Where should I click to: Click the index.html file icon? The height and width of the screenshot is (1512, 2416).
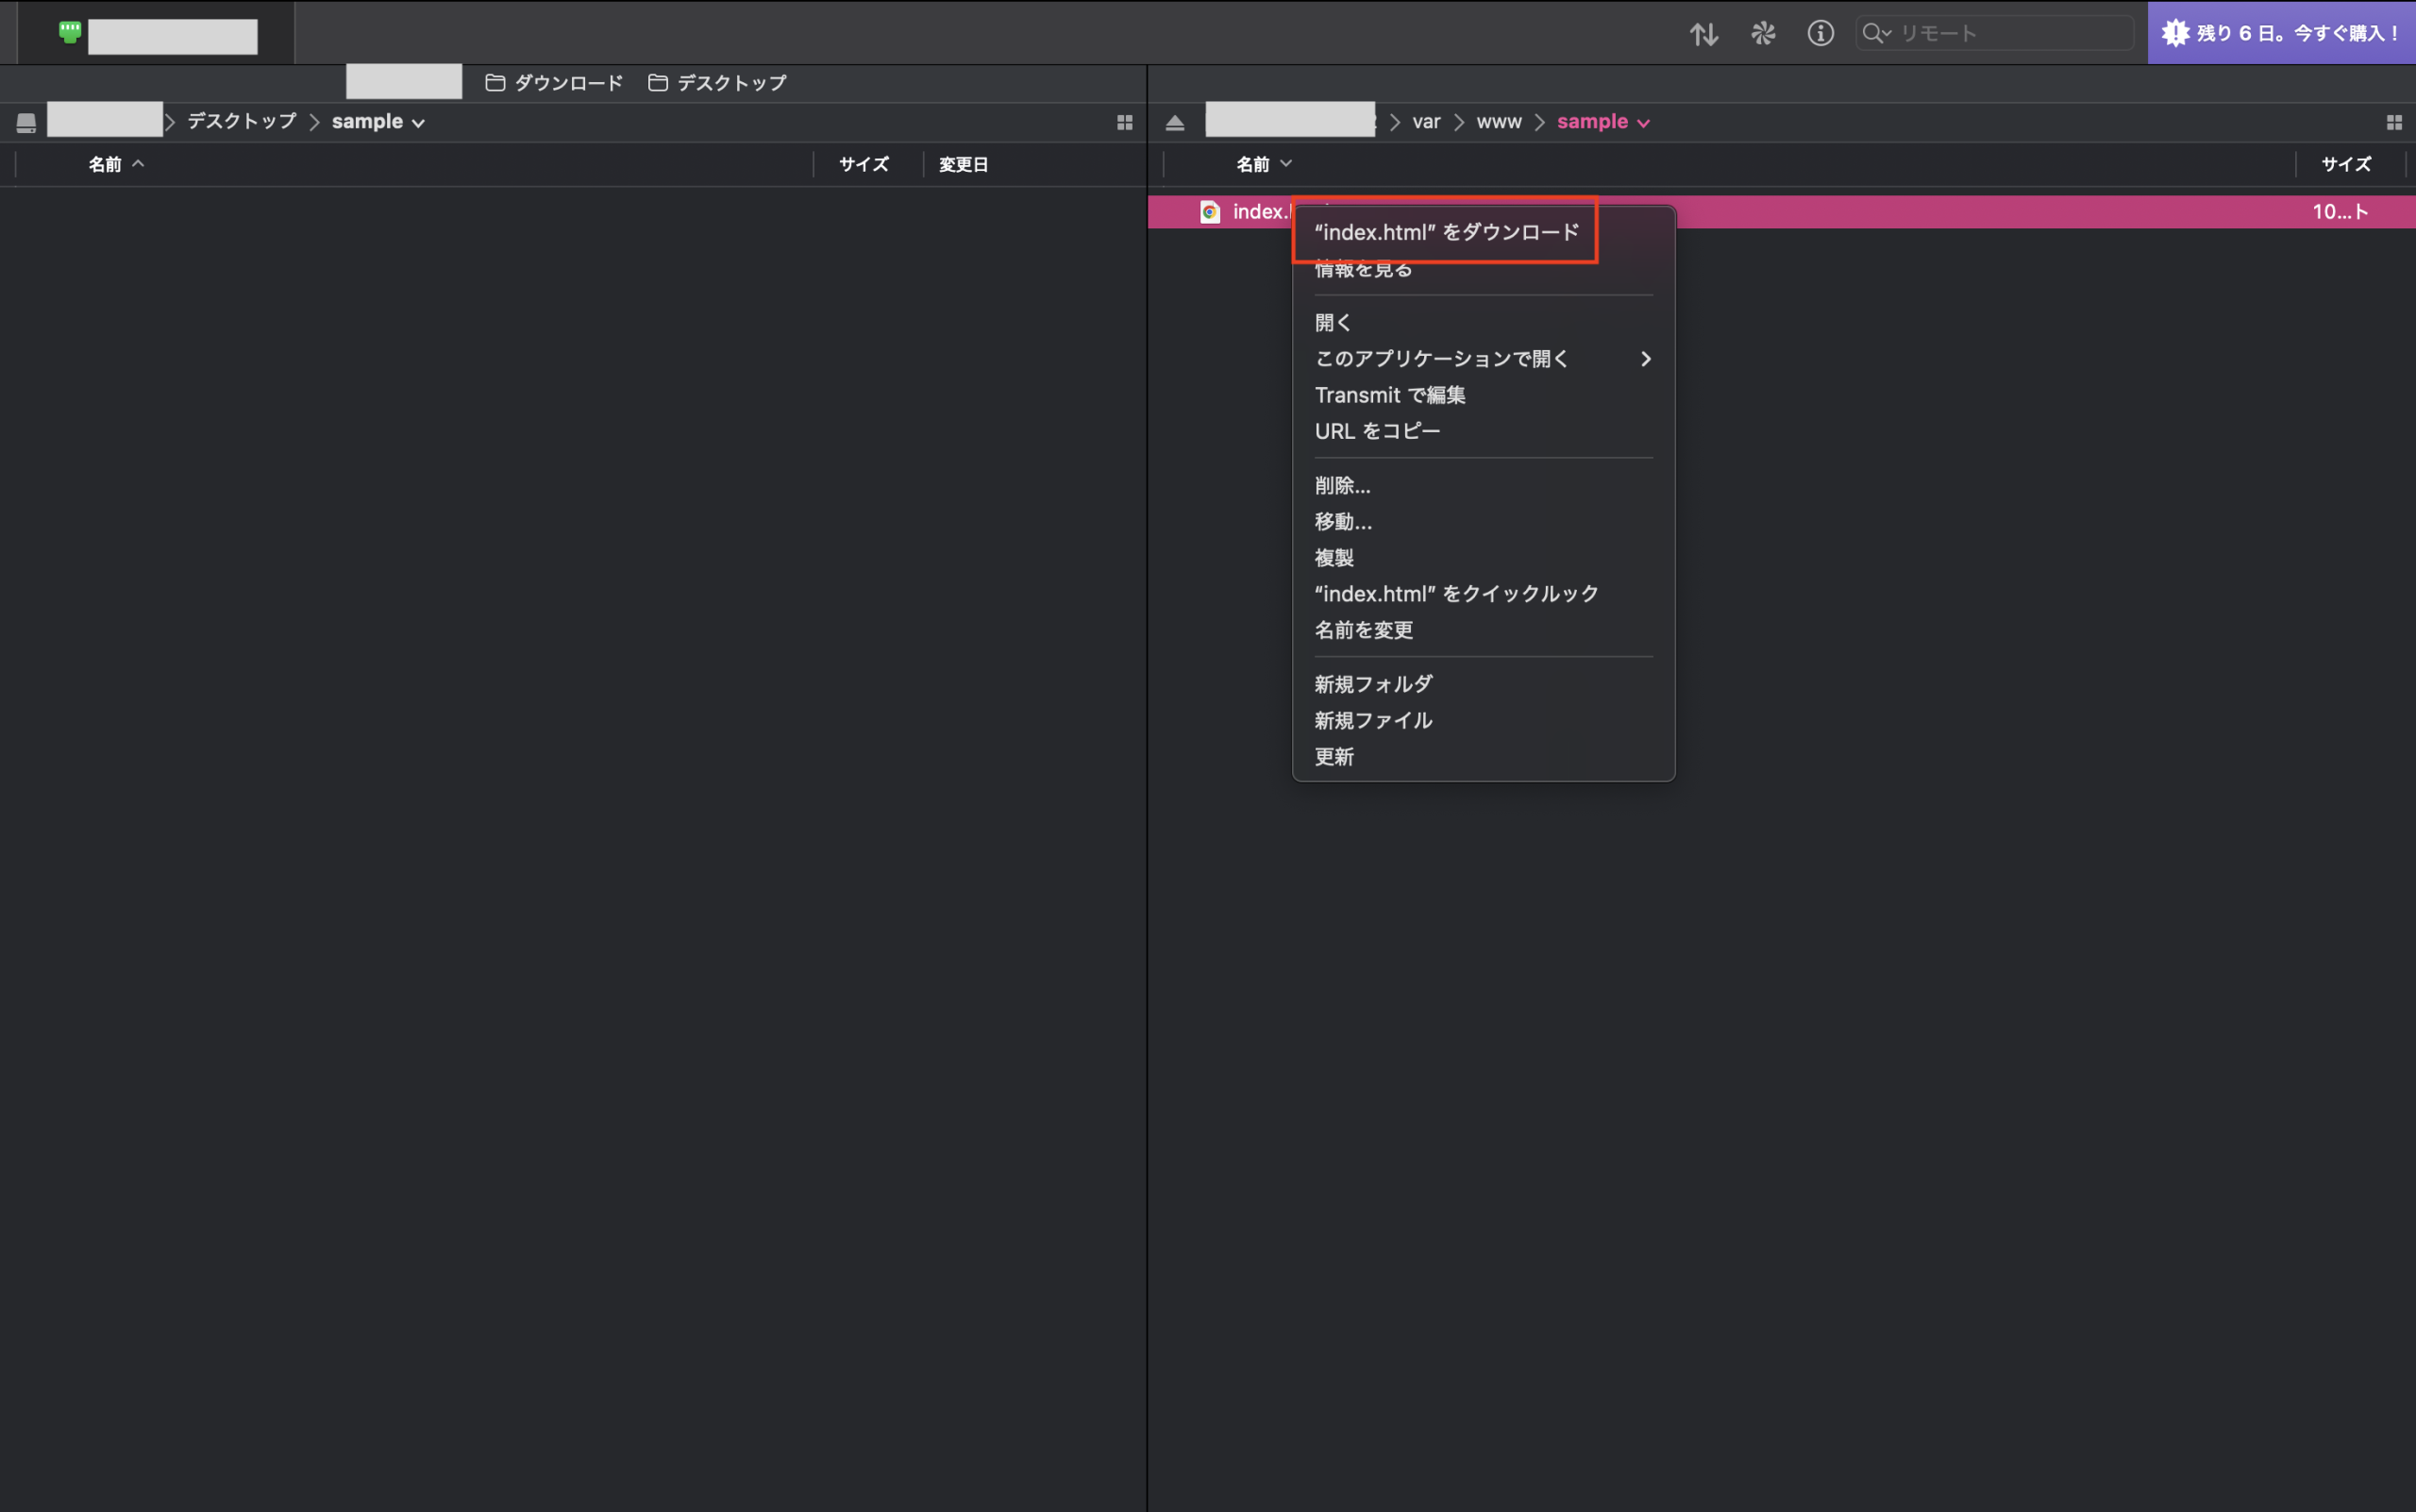[x=1210, y=212]
